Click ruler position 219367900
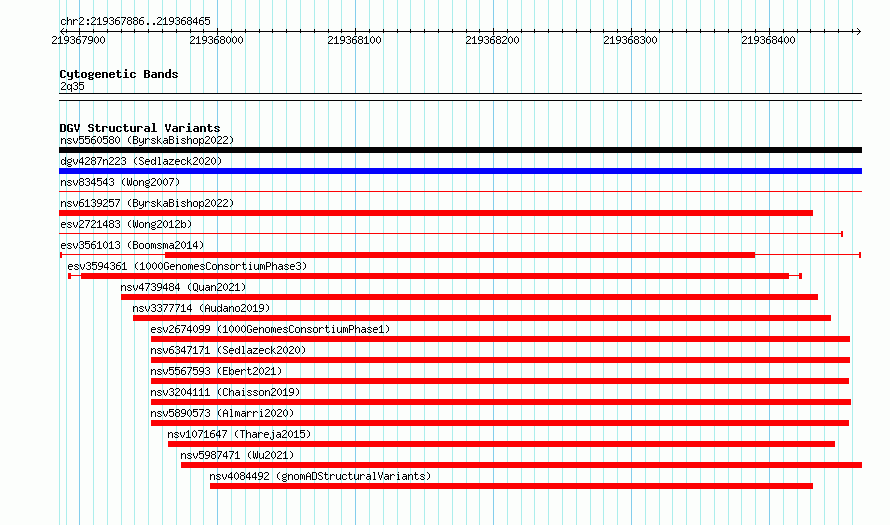Screen dimensions: 890x525 click(78, 40)
